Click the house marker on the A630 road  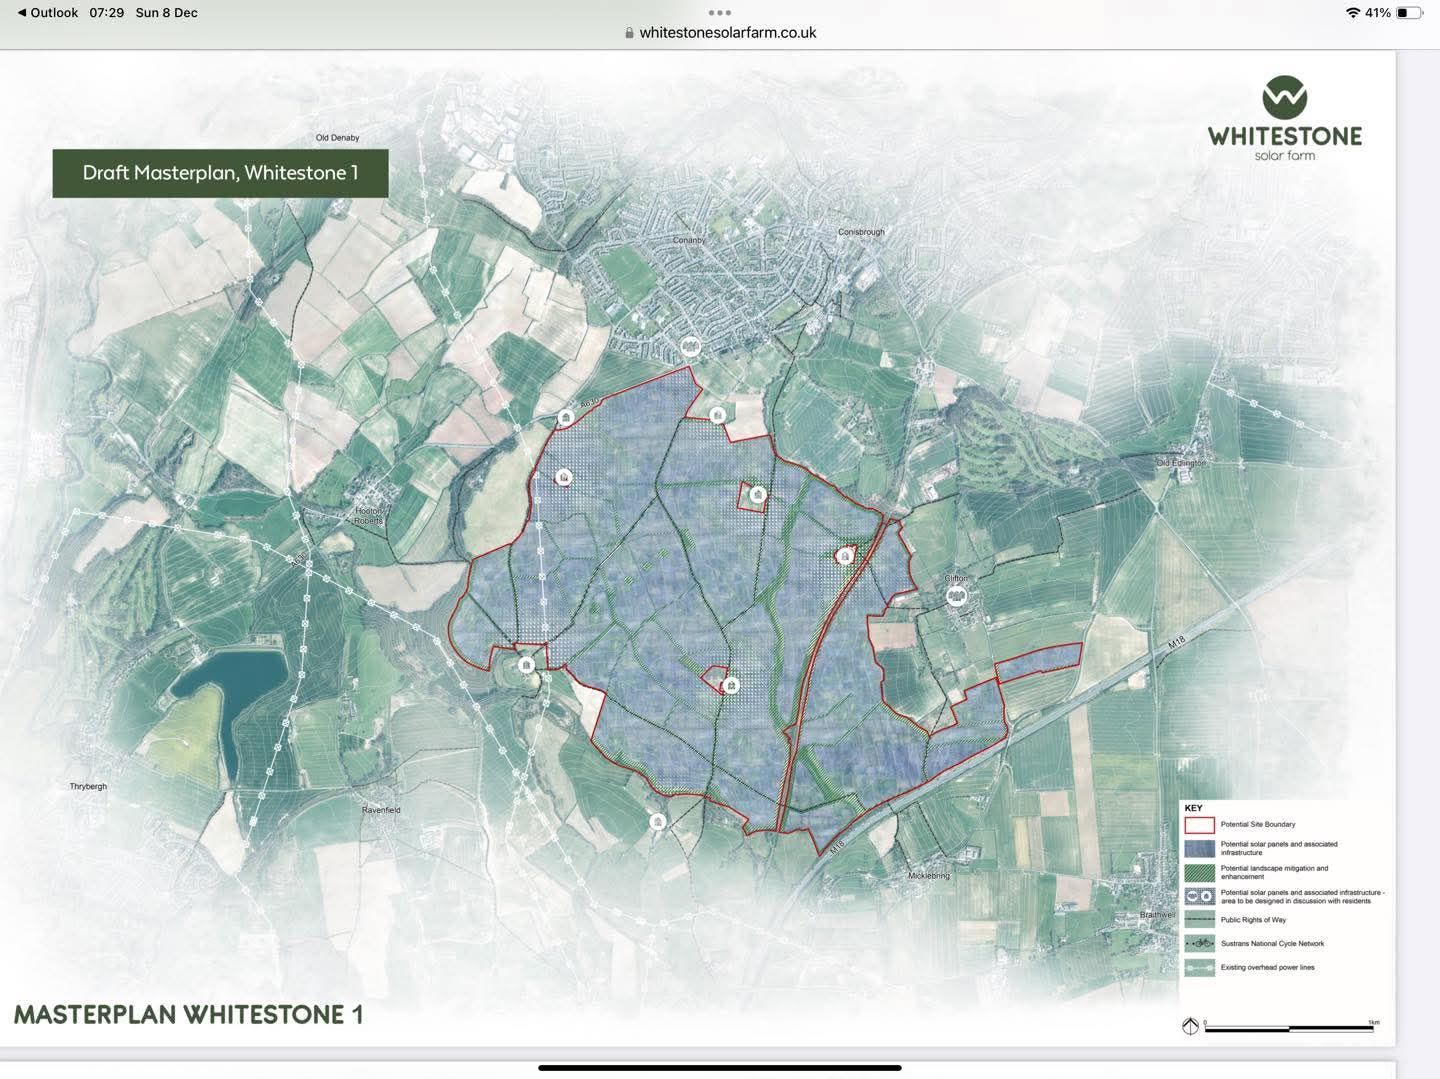tap(566, 417)
